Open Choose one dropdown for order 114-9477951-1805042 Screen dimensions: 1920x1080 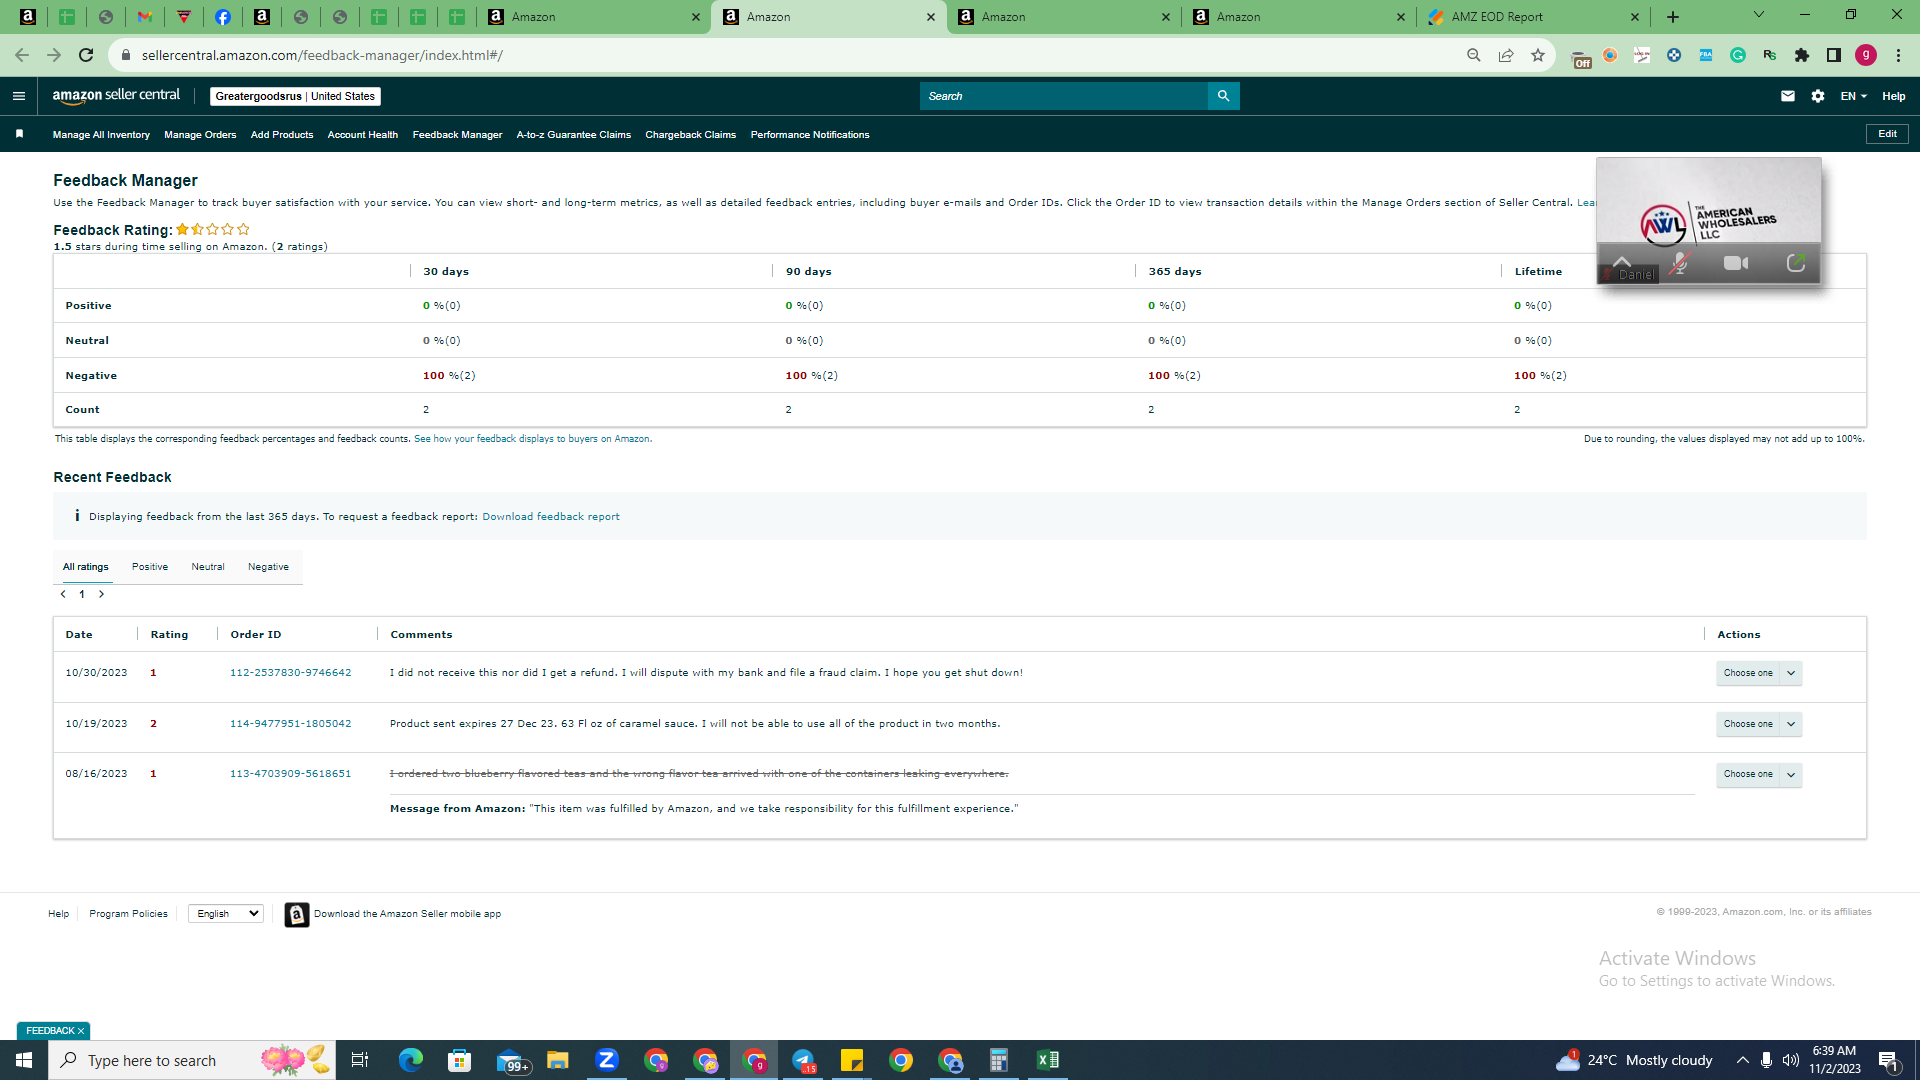(1759, 724)
